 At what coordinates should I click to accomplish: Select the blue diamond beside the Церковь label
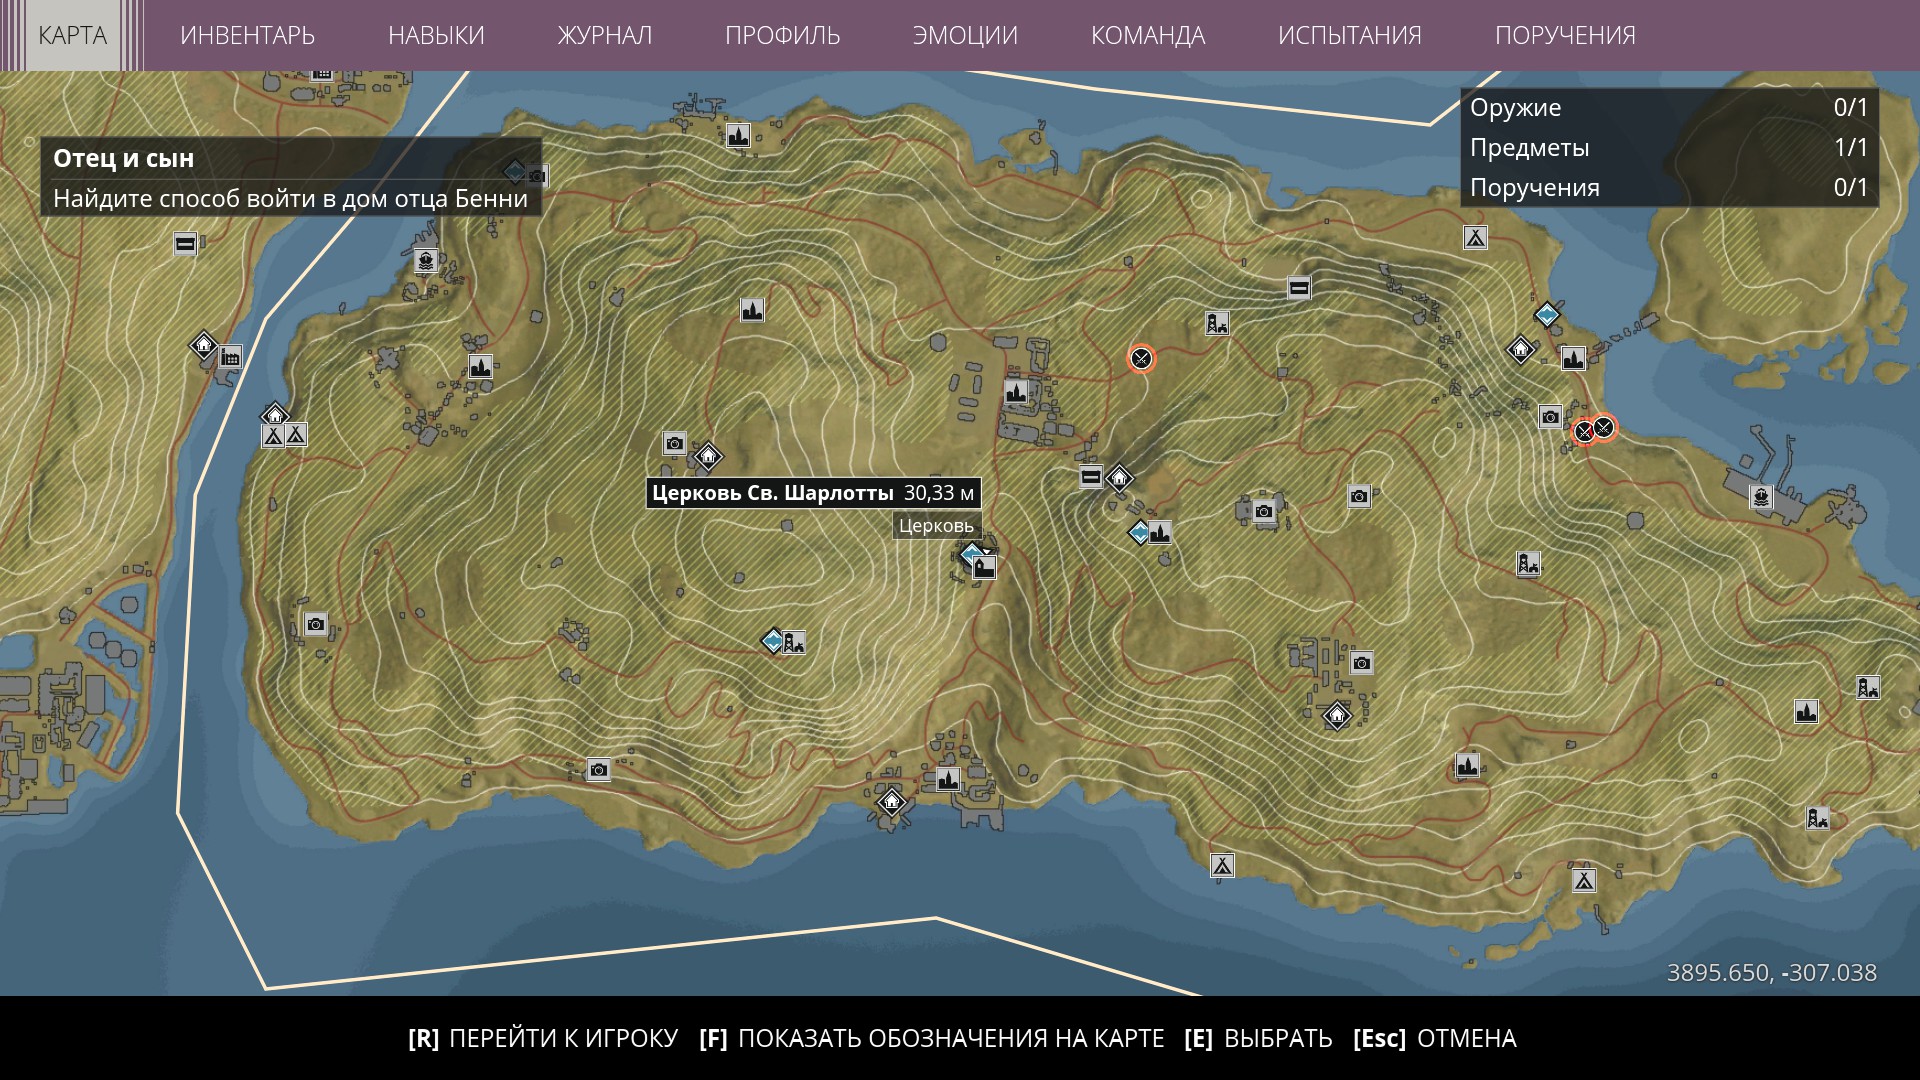(971, 554)
